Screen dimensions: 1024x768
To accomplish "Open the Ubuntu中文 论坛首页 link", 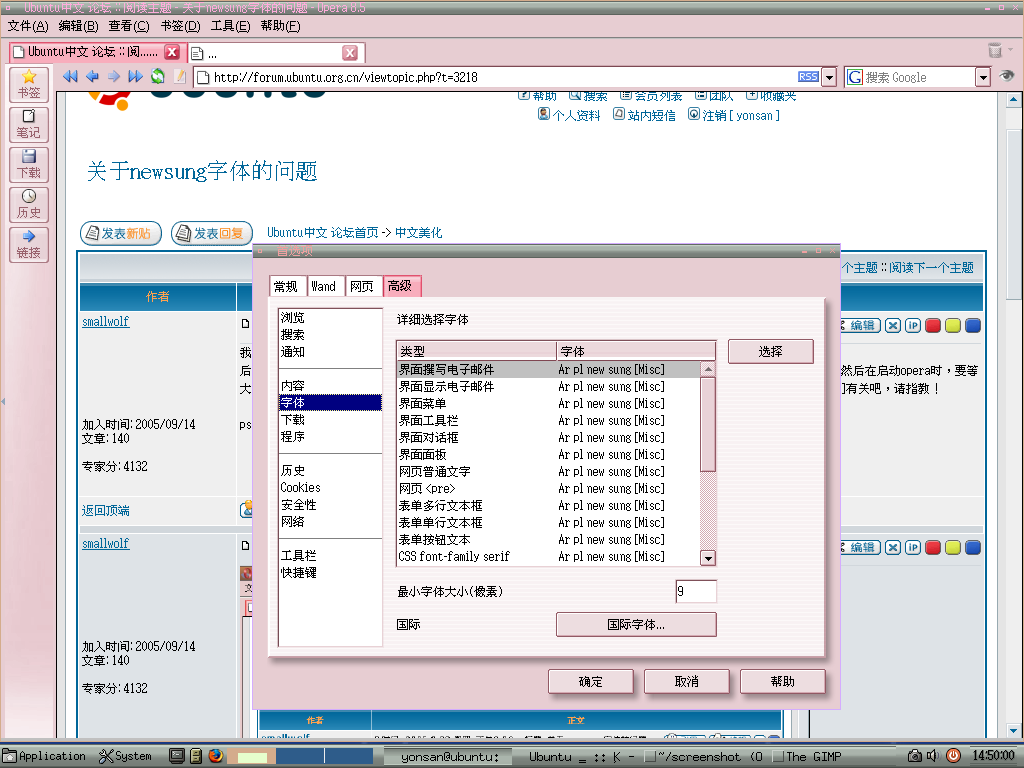I will pyautogui.click(x=323, y=232).
